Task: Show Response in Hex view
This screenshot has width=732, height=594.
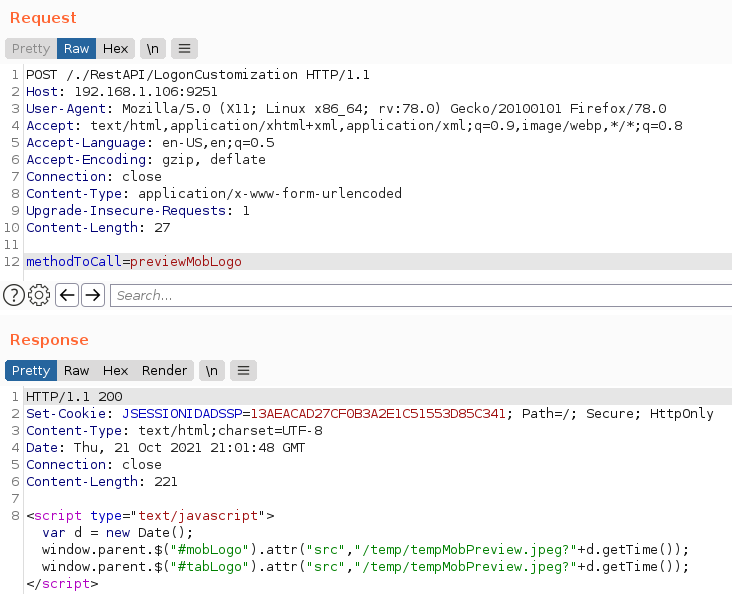Action: [116, 370]
